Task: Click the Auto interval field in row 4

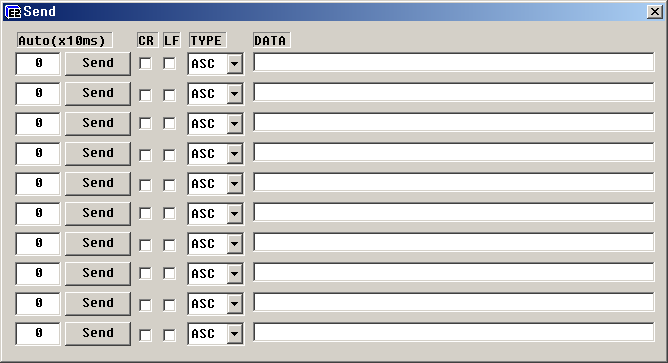Action: 38,153
